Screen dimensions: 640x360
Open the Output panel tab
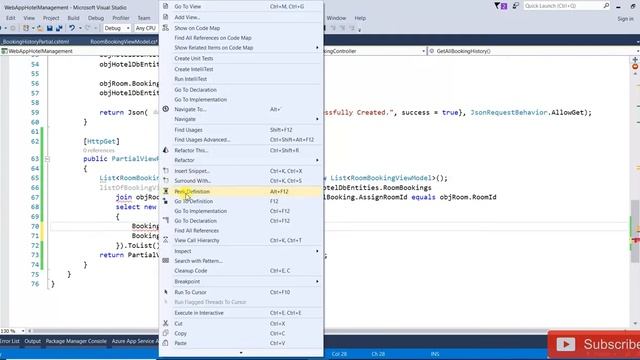(32, 341)
